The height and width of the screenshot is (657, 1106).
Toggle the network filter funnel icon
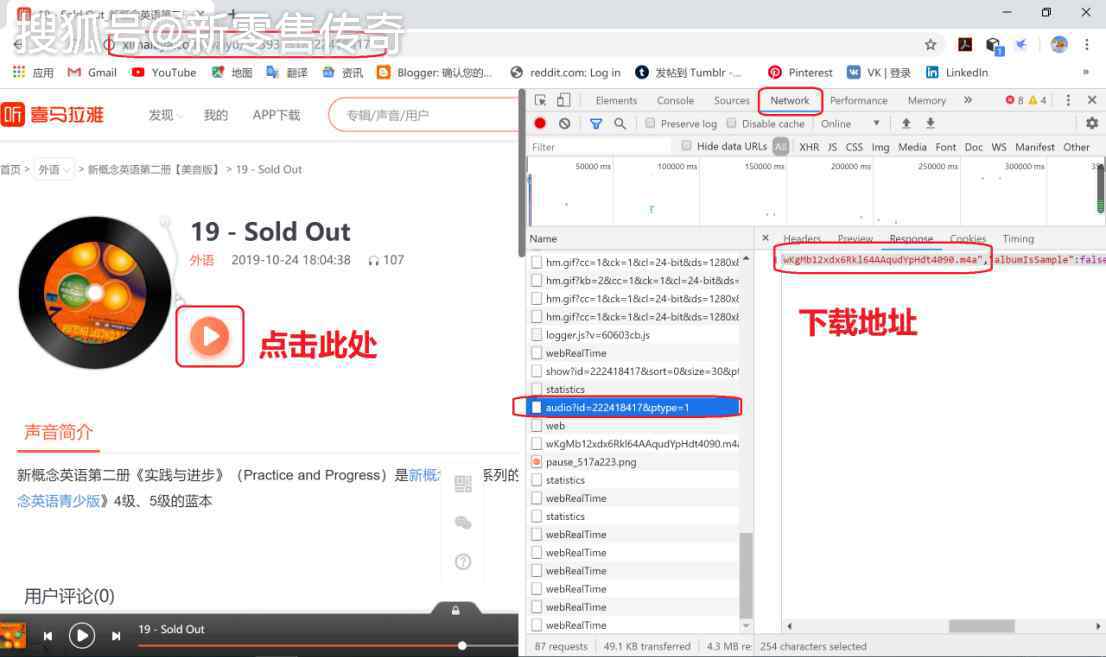click(596, 123)
